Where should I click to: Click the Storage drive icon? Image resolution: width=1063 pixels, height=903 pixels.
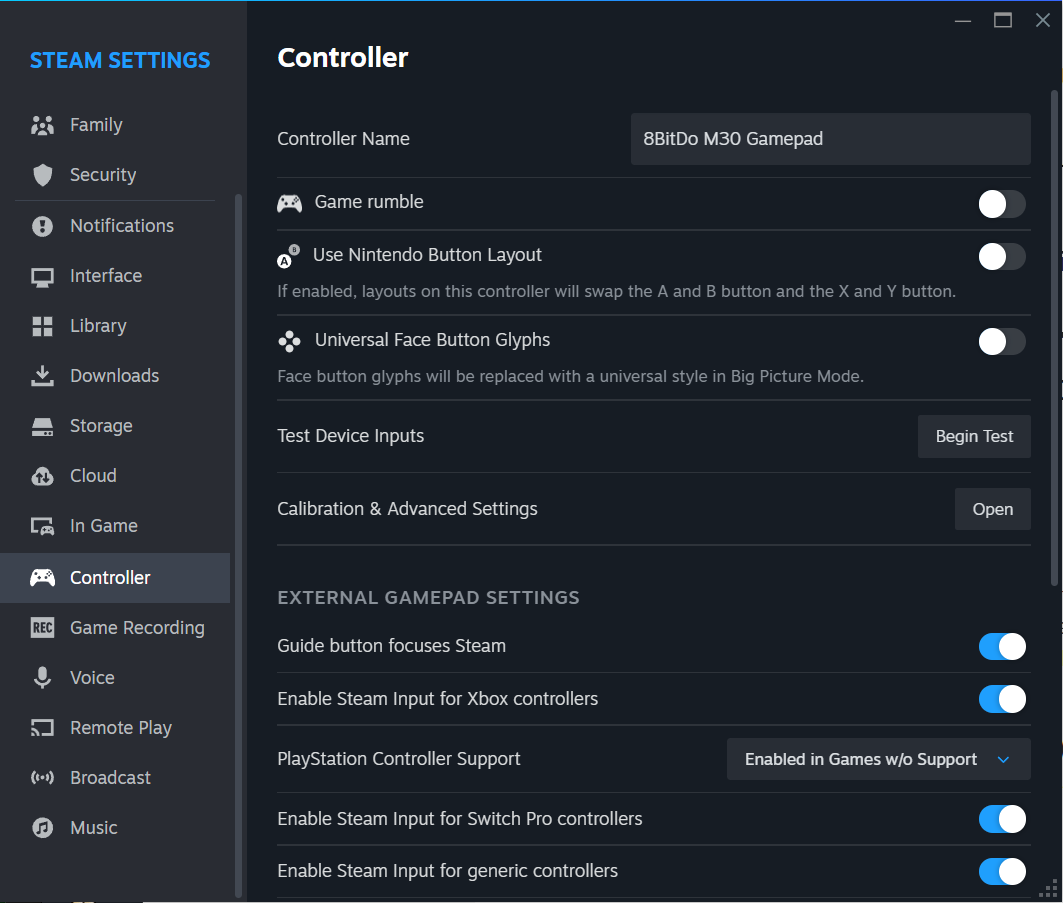coord(42,426)
